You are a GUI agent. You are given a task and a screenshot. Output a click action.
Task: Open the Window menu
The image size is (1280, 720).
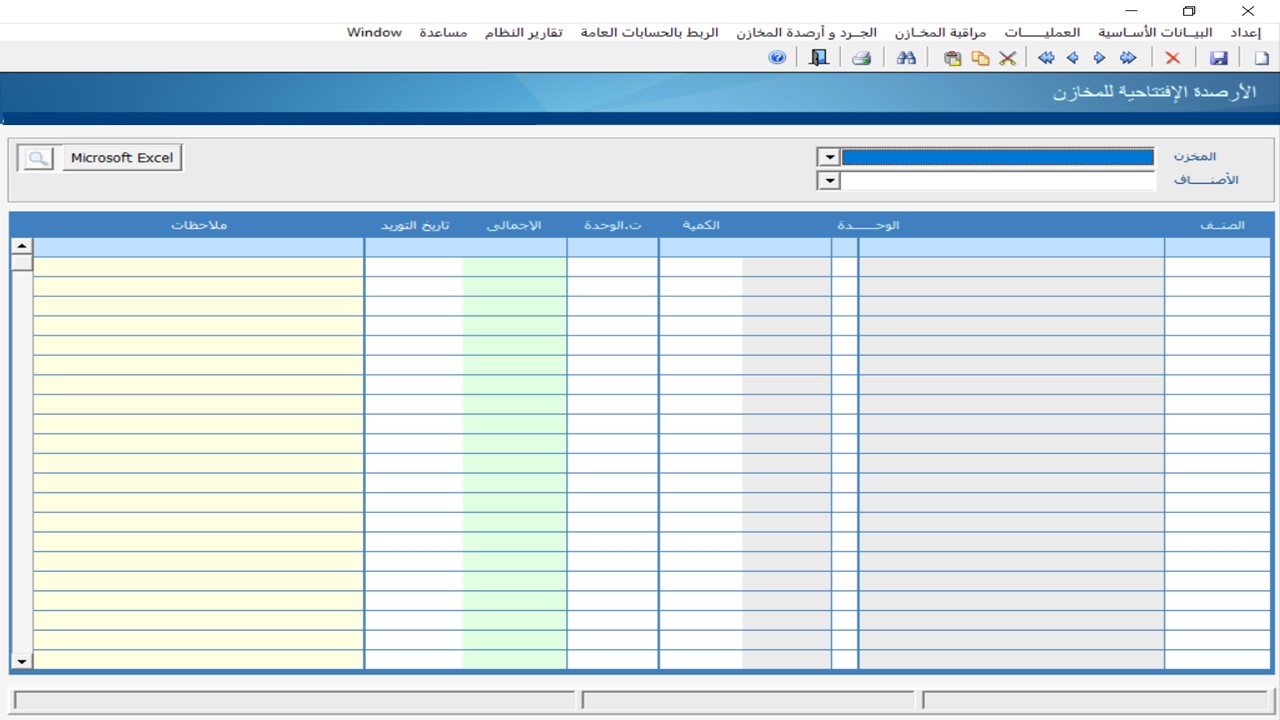pyautogui.click(x=374, y=32)
